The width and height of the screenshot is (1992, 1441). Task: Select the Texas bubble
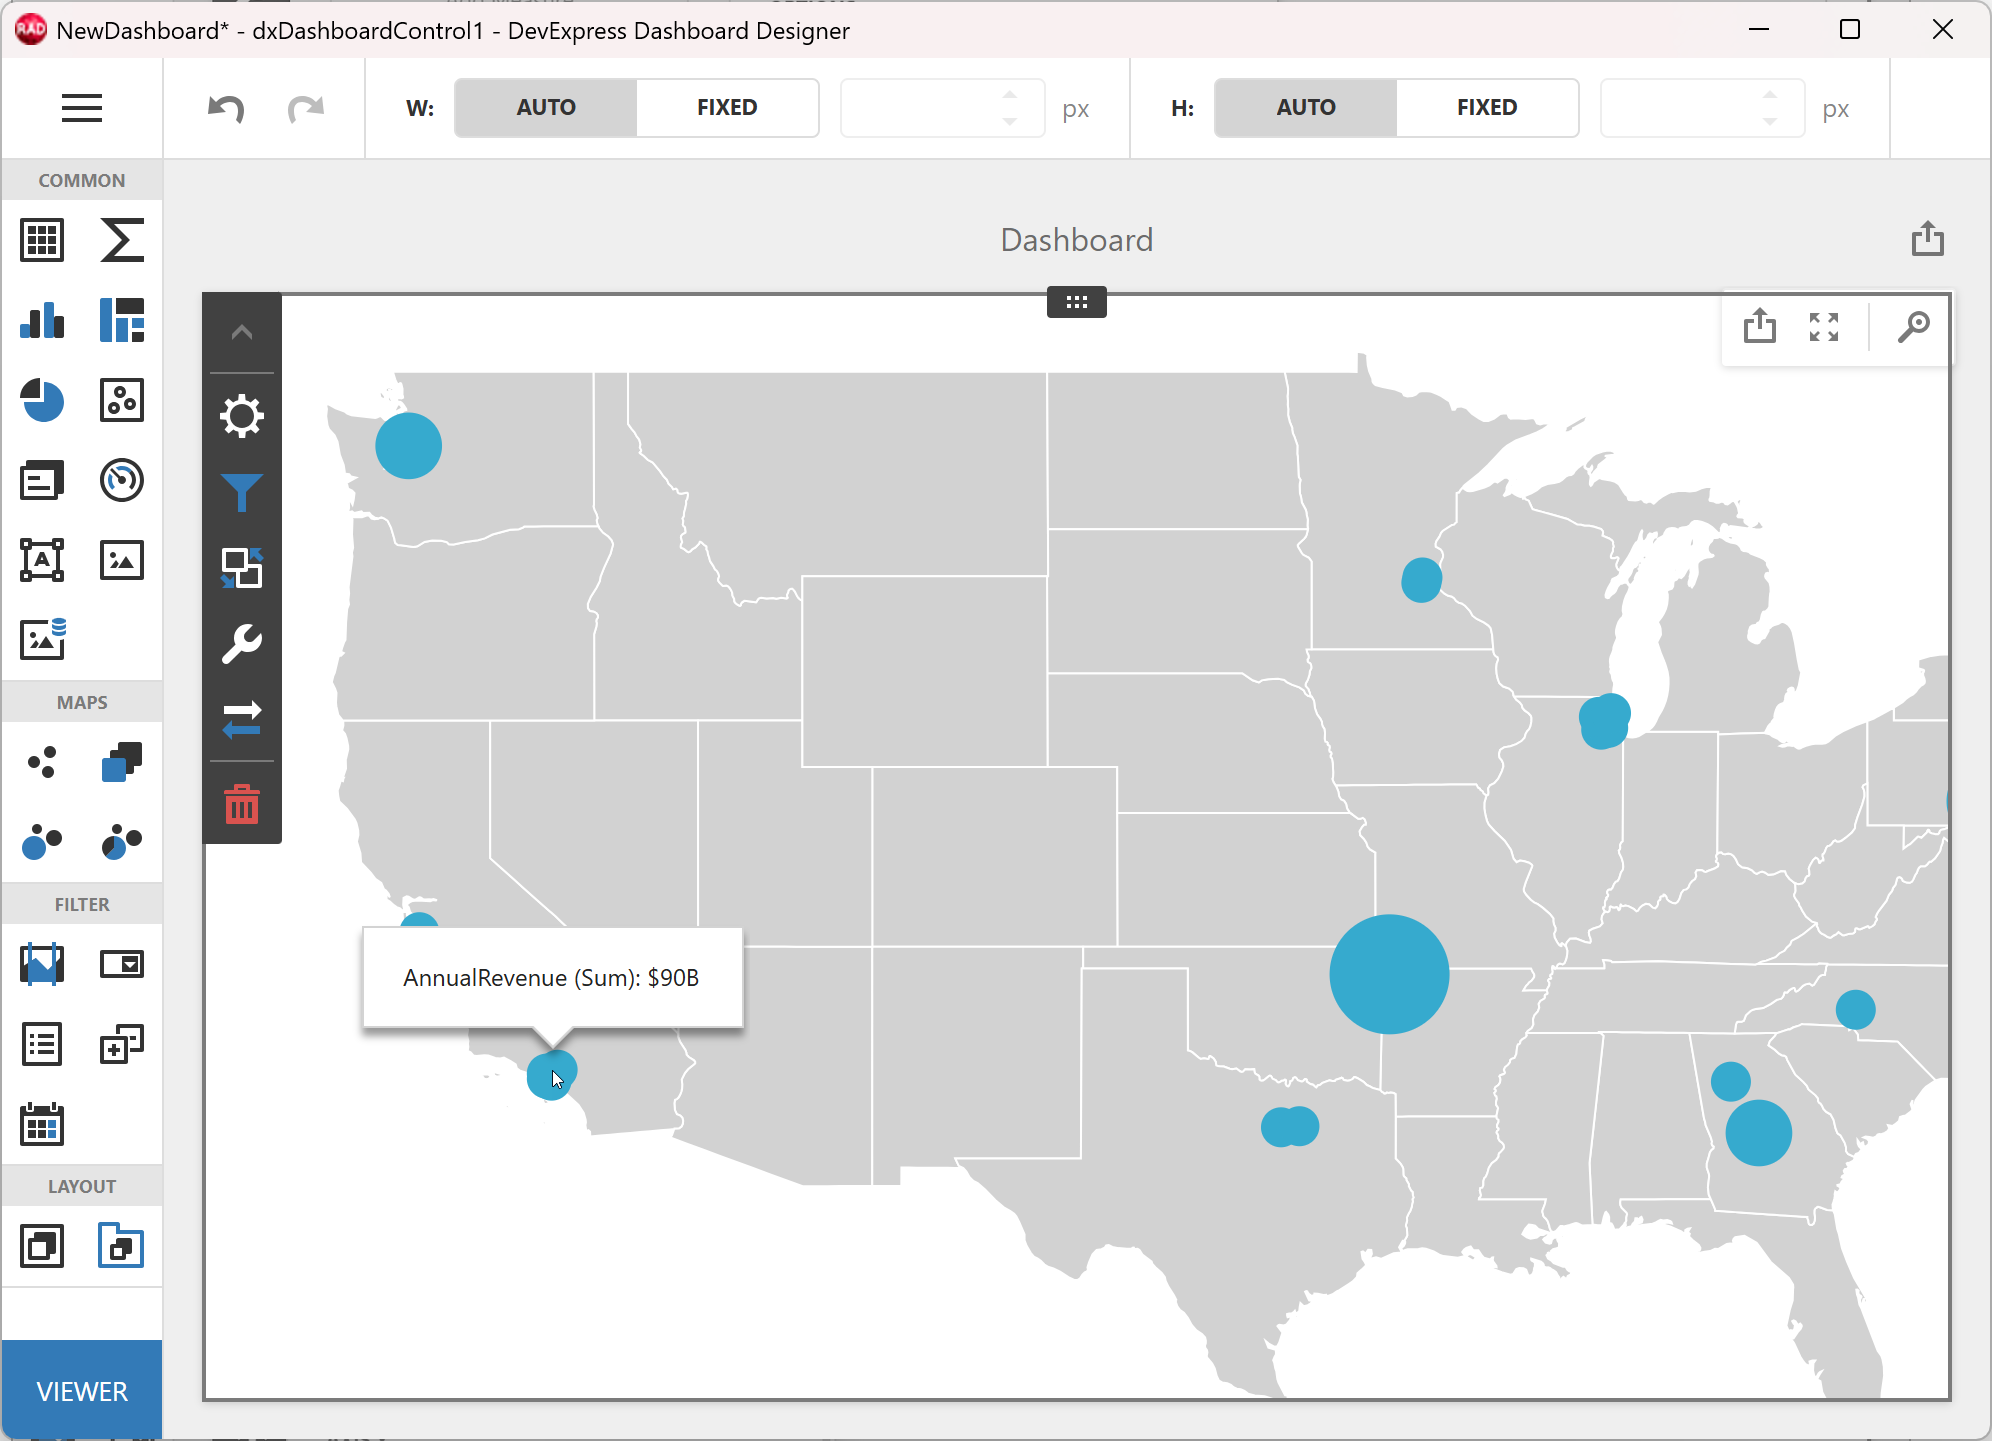click(1290, 1127)
